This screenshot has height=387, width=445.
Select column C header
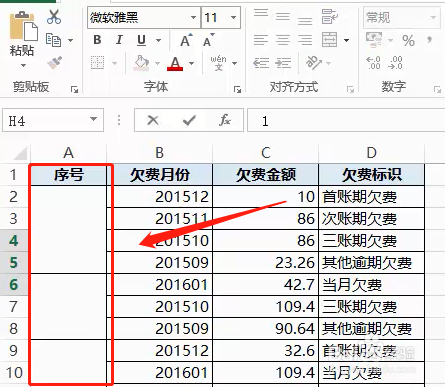[265, 153]
